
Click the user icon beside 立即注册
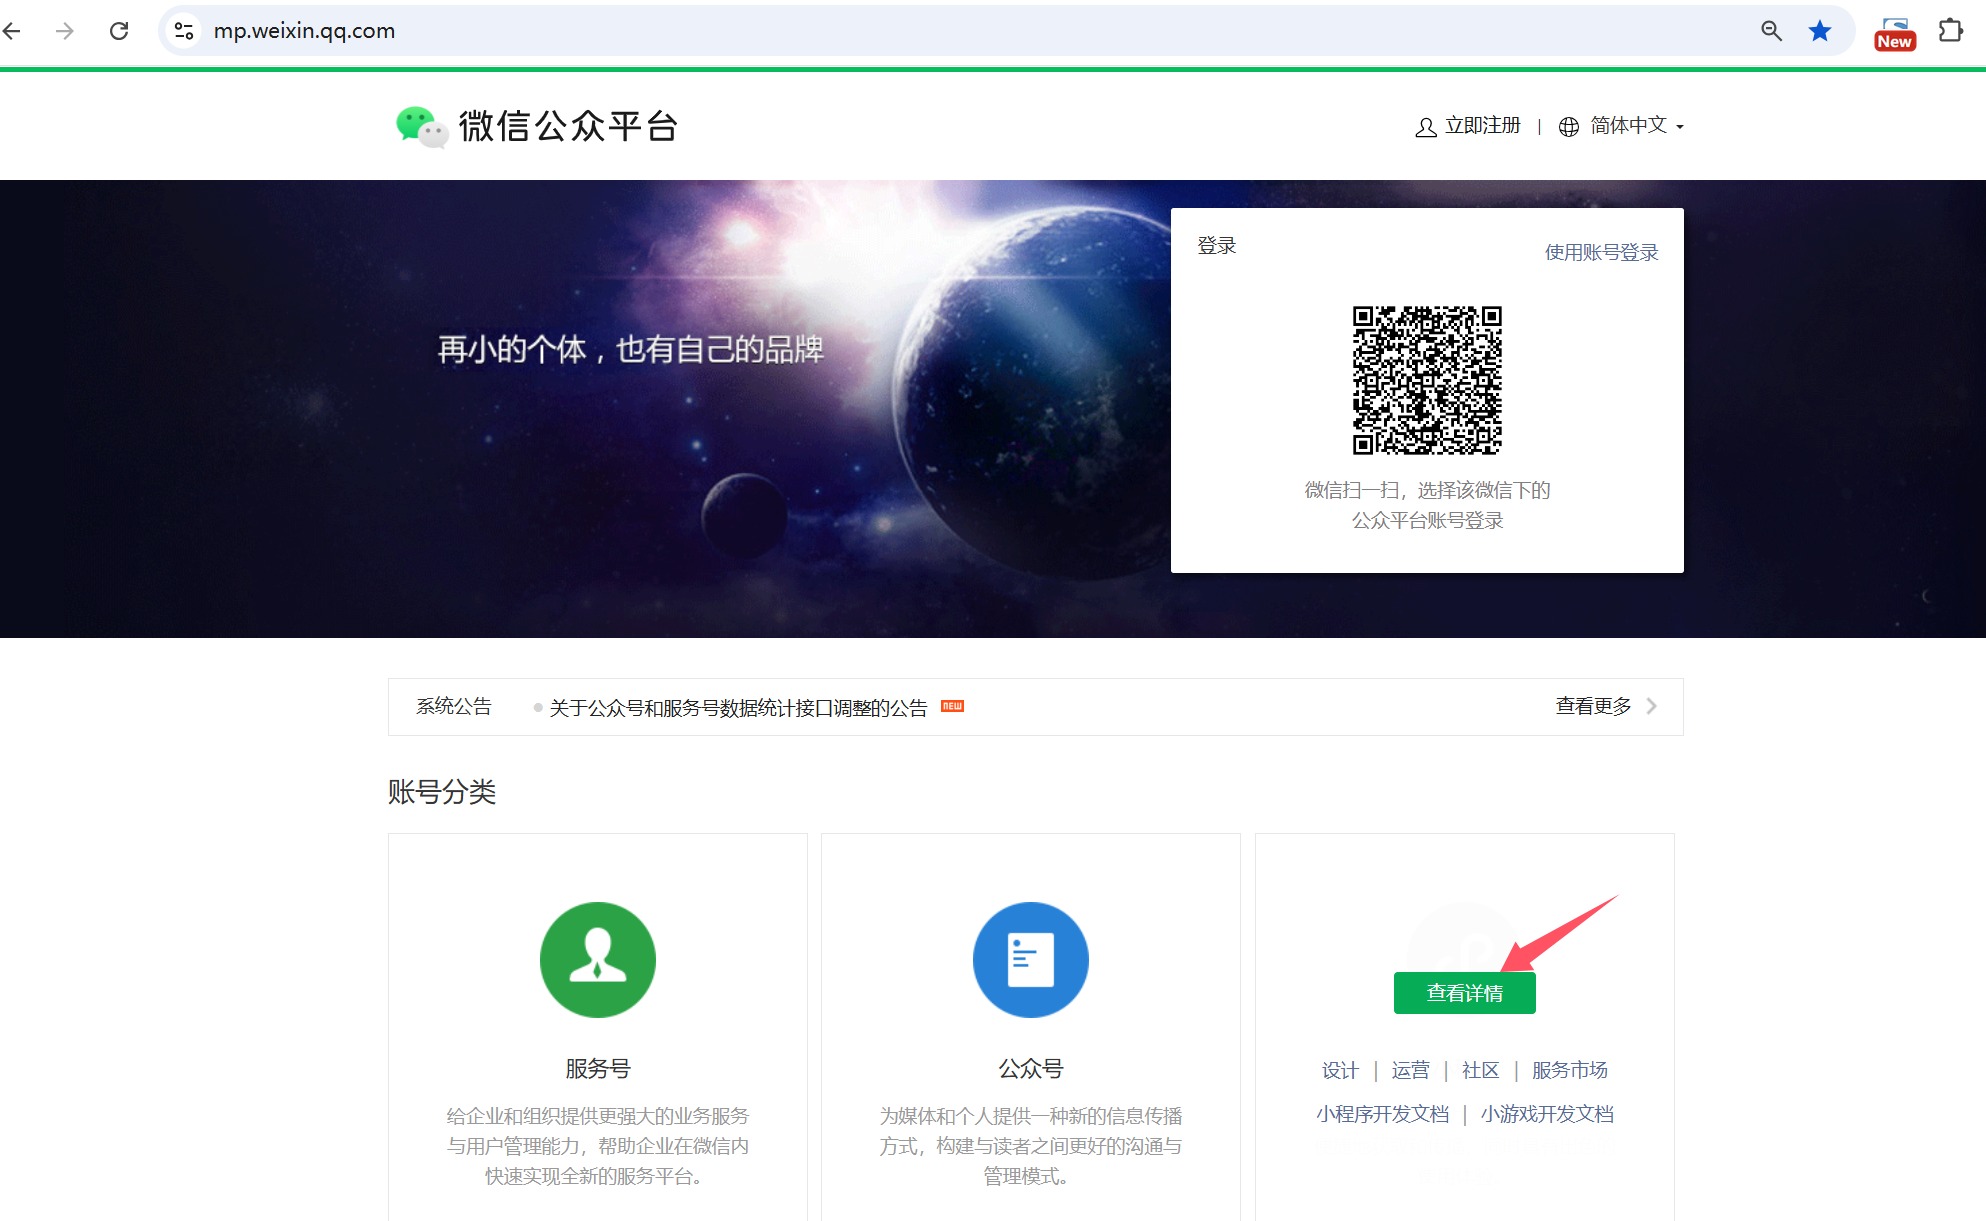(1426, 127)
